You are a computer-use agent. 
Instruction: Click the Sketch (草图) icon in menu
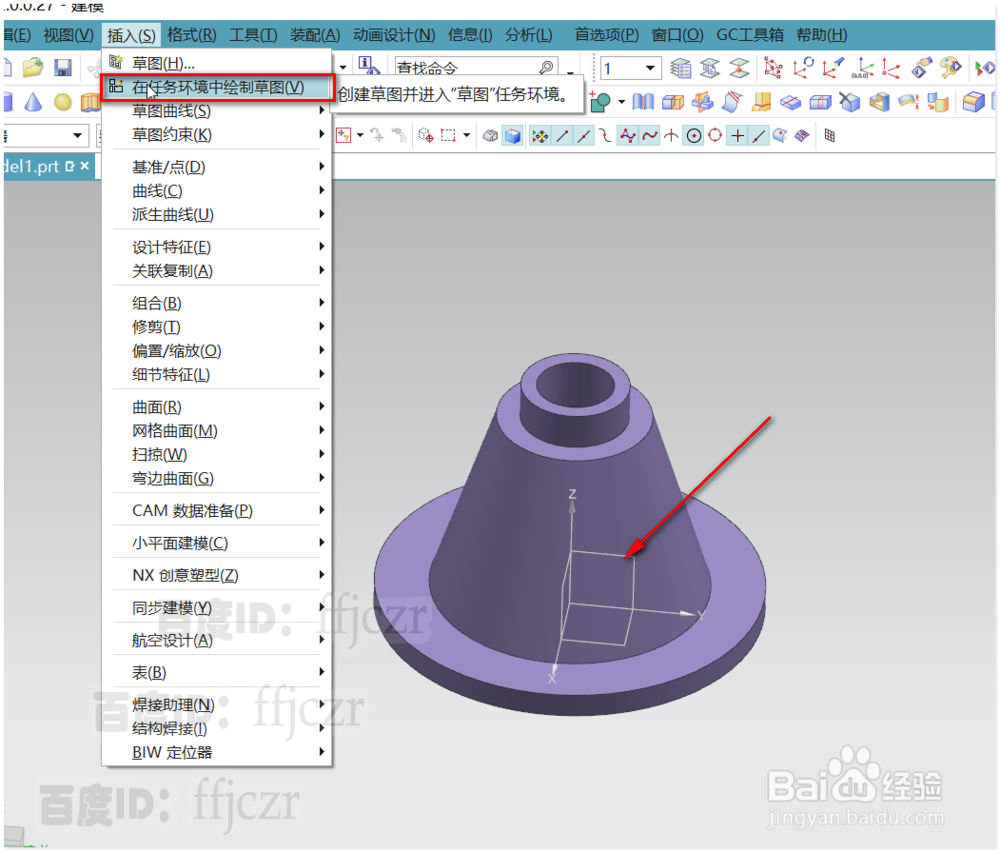coord(116,62)
